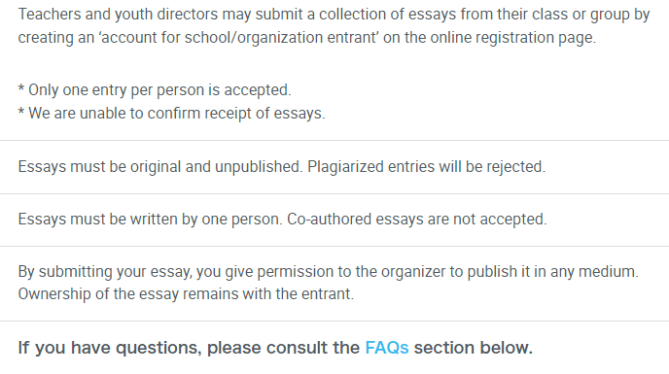This screenshot has height=374, width=669.
Task: Open the FAQs link
Action: point(387,348)
